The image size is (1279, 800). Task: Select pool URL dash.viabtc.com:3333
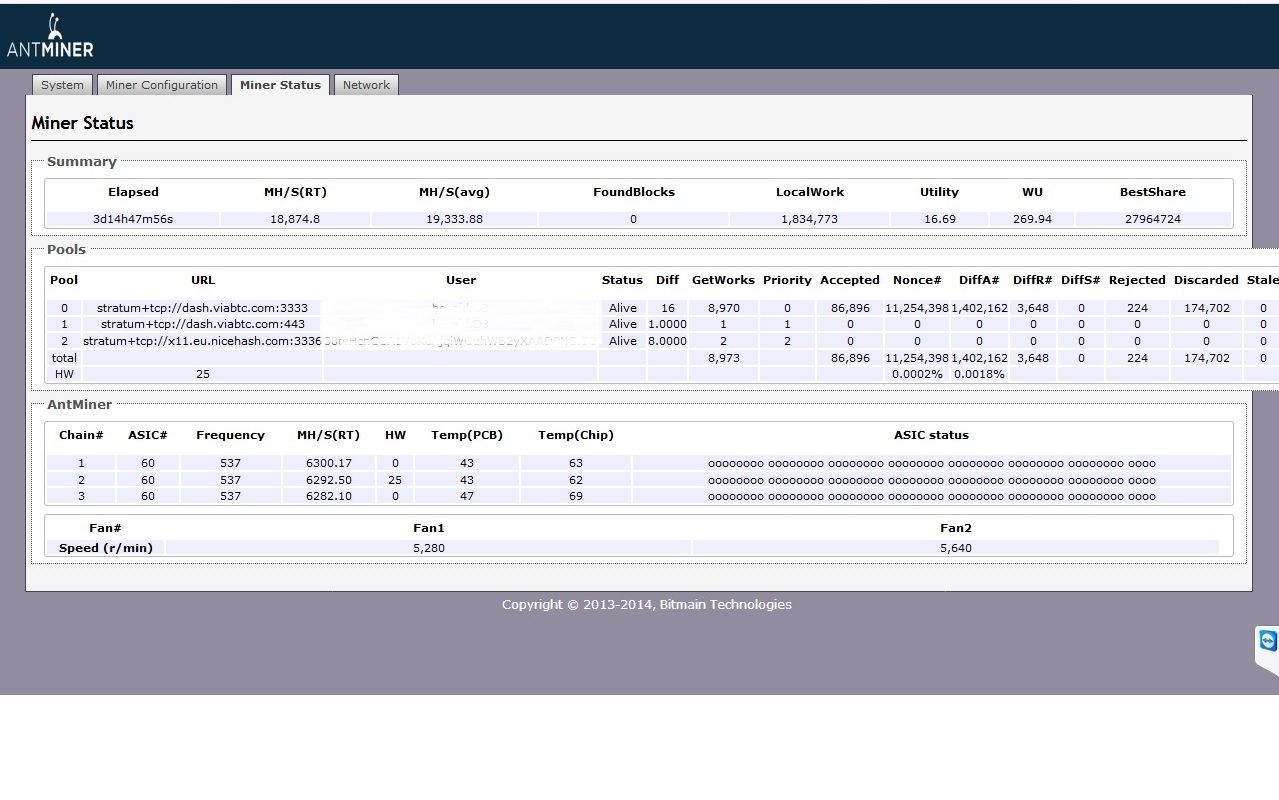point(202,308)
